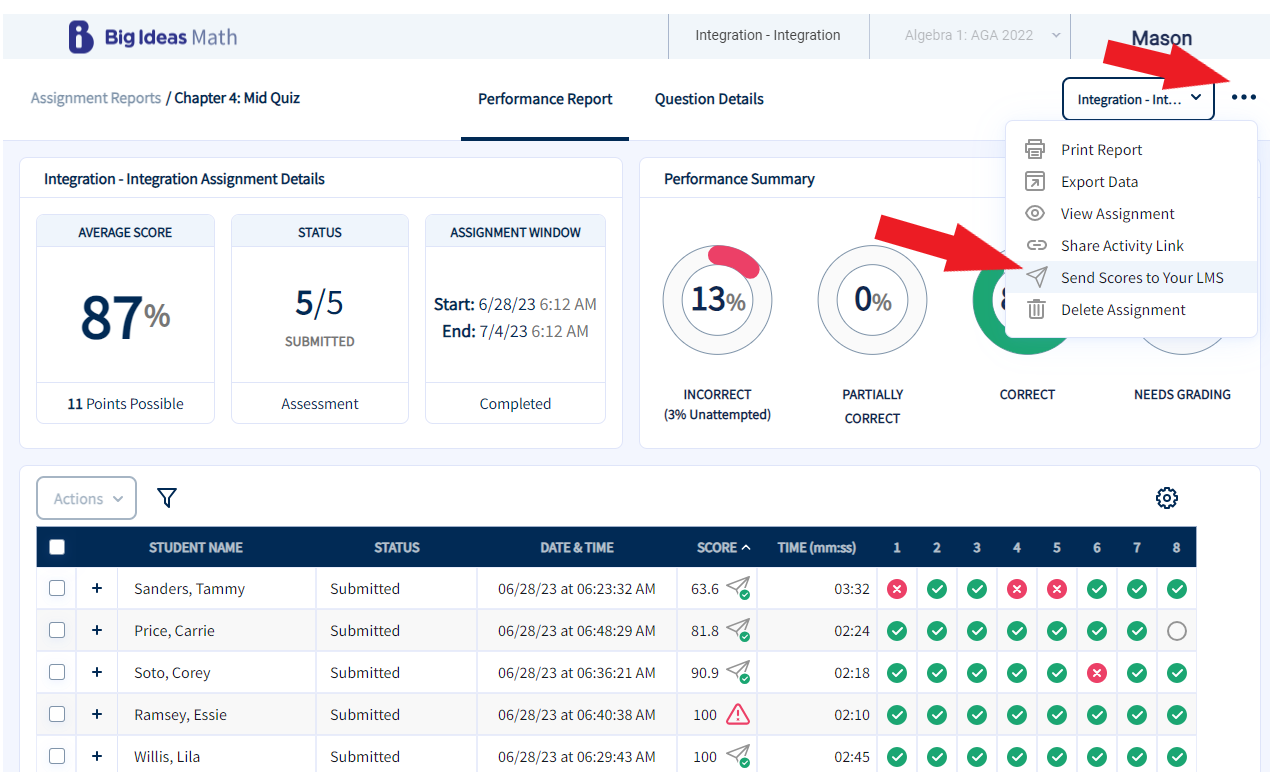Image resolution: width=1270 pixels, height=772 pixels.
Task: Click the unattempted circle on question 8 for Price, Carrie
Action: click(1176, 631)
